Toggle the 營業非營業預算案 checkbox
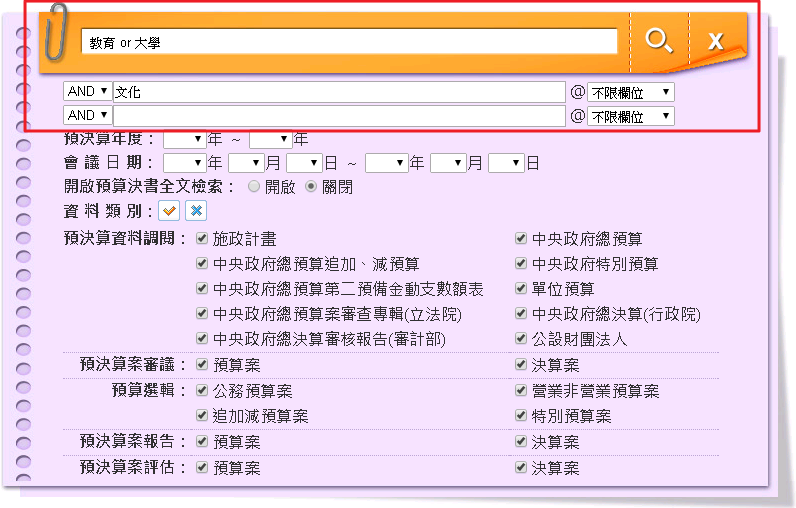 tap(521, 391)
